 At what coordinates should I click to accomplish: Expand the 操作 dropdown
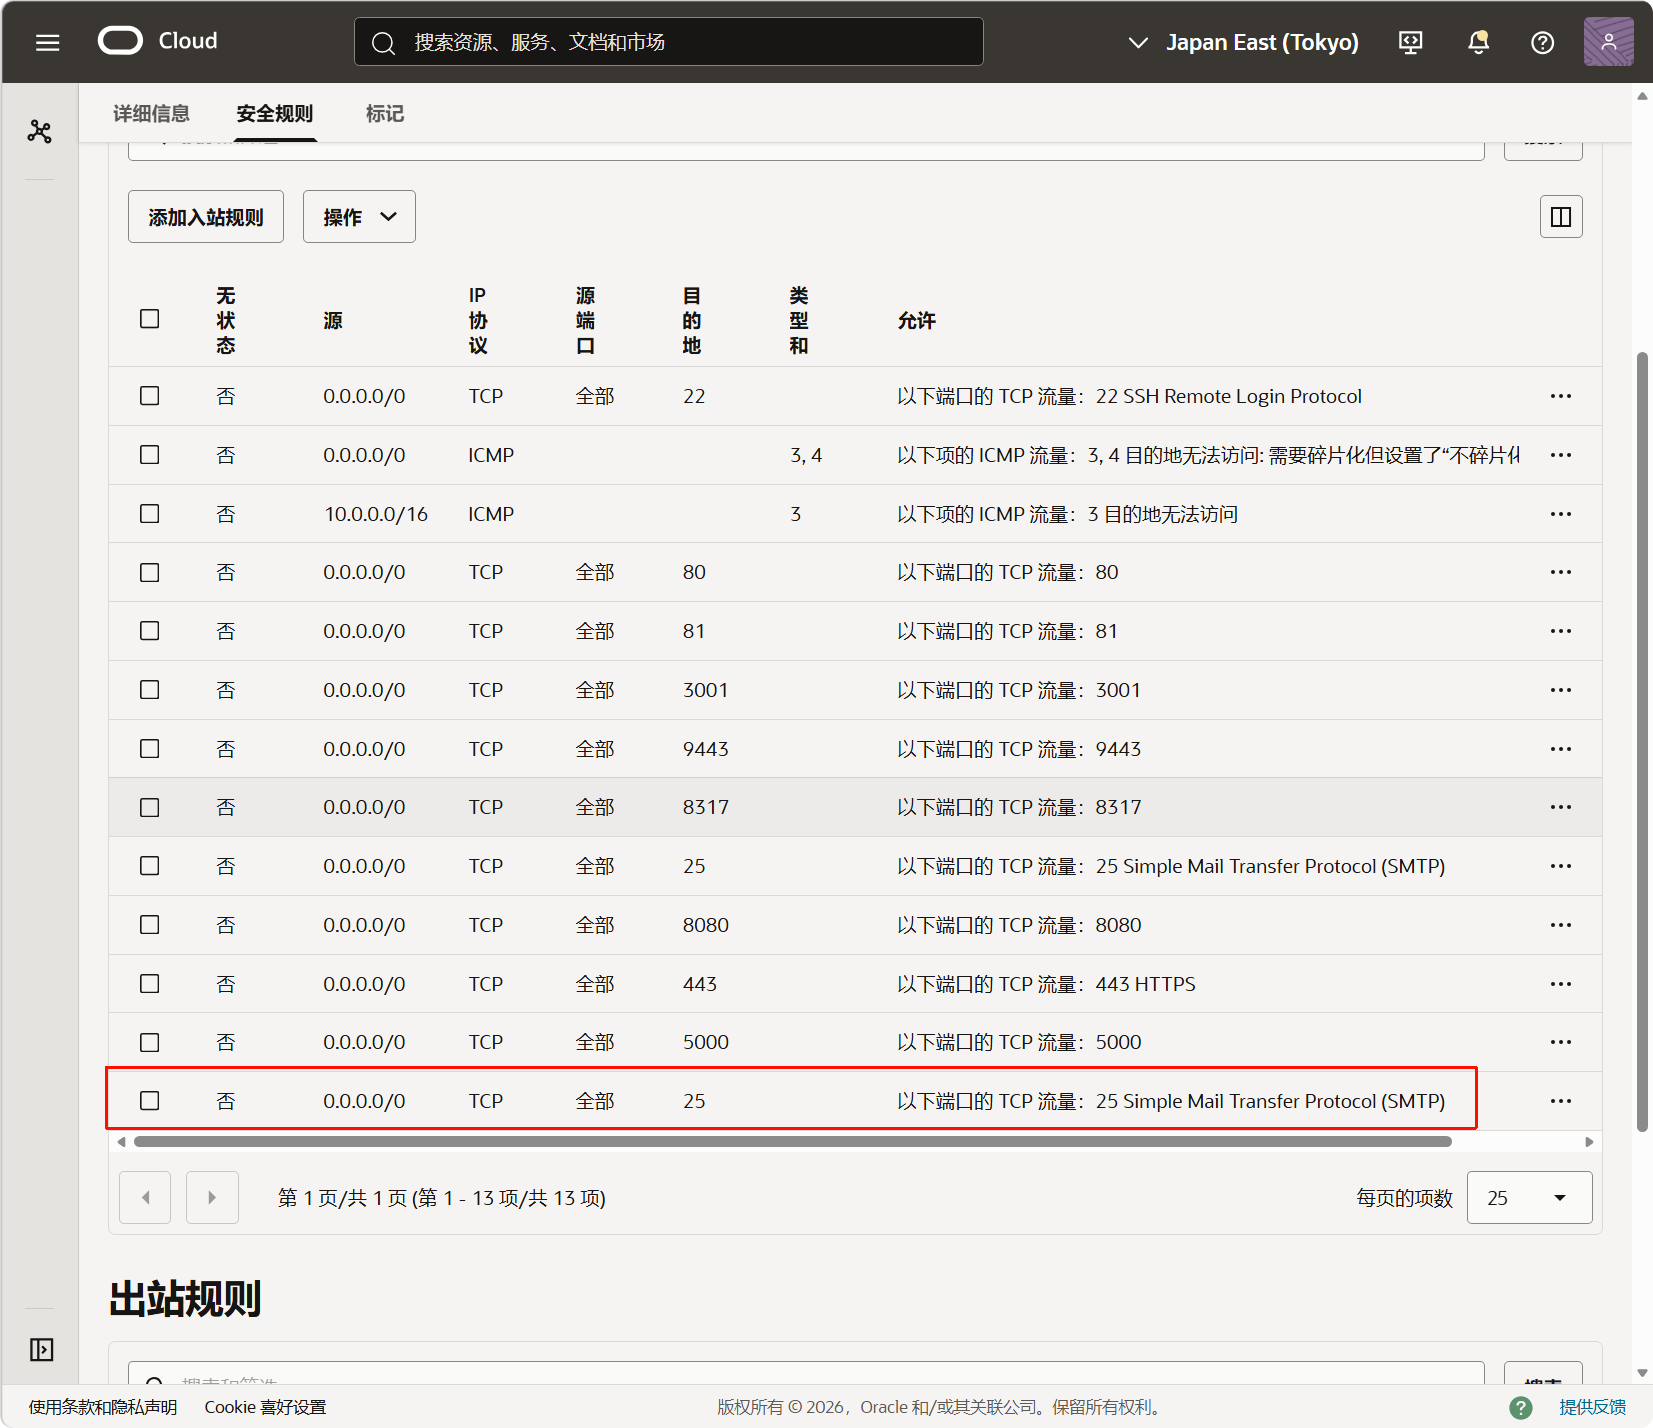359,217
